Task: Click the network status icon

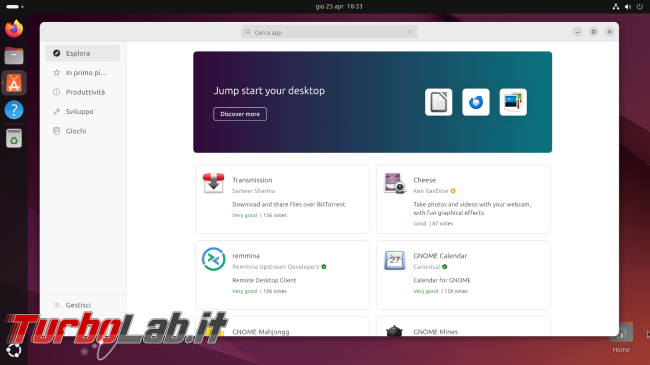Action: (616, 6)
